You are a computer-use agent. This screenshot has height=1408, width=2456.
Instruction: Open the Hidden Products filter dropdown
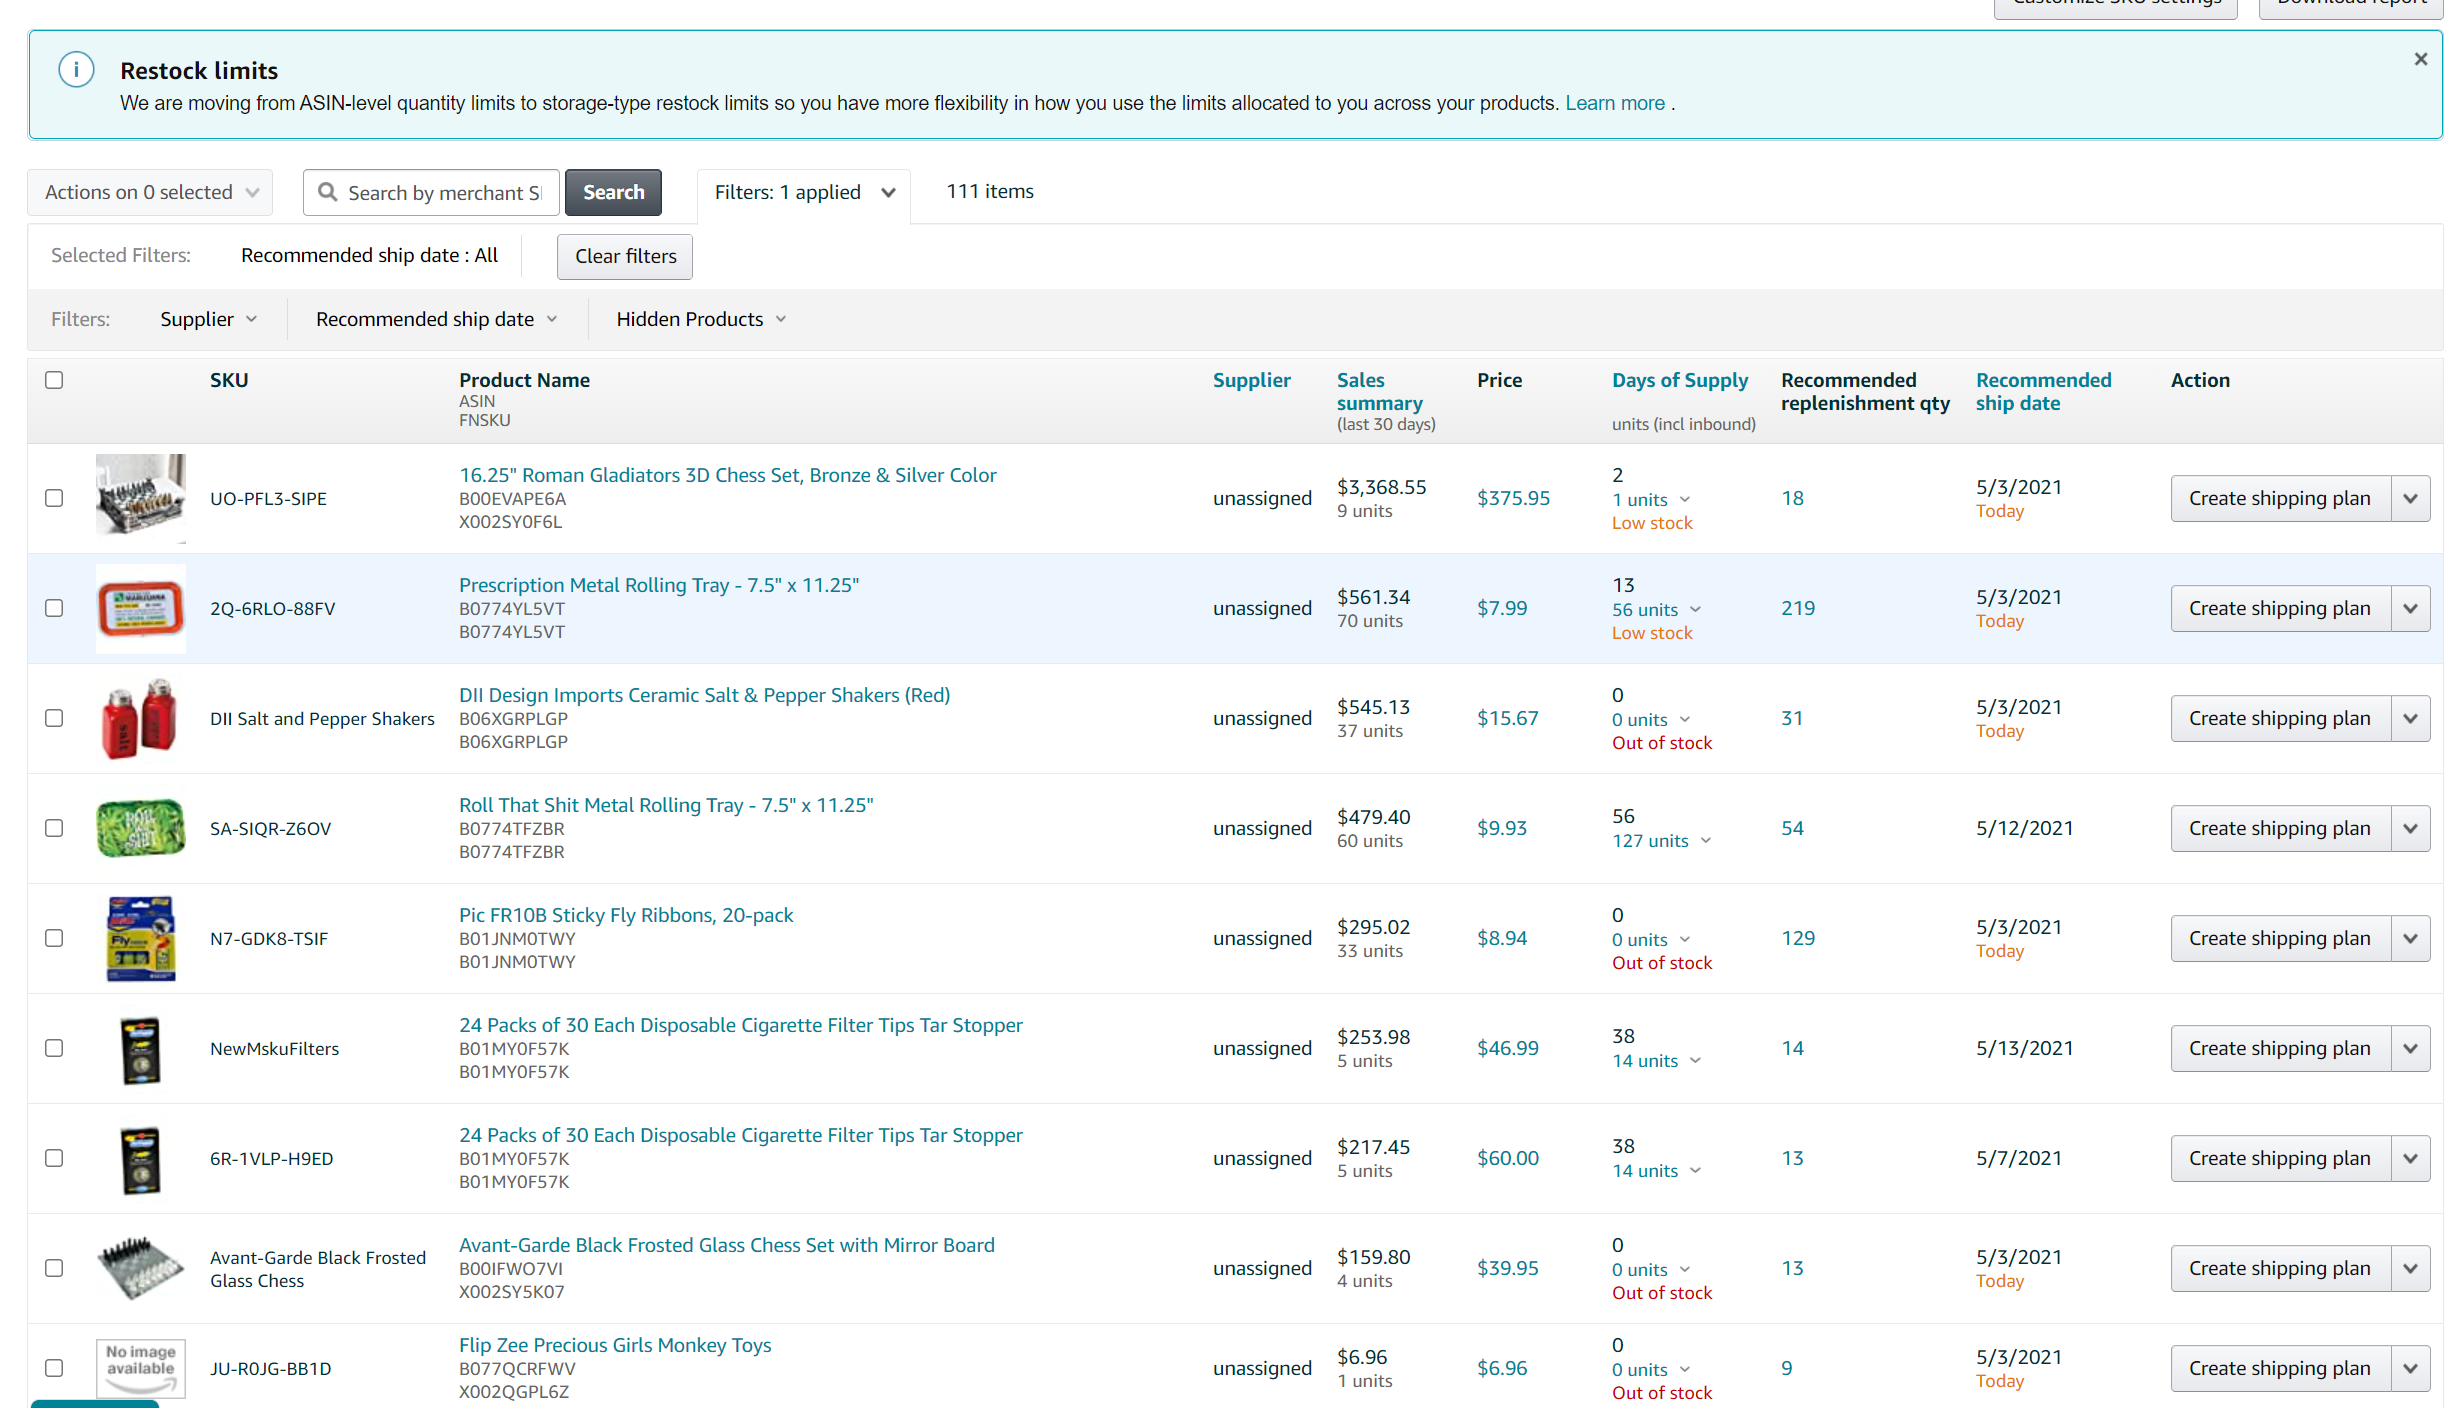coord(700,319)
